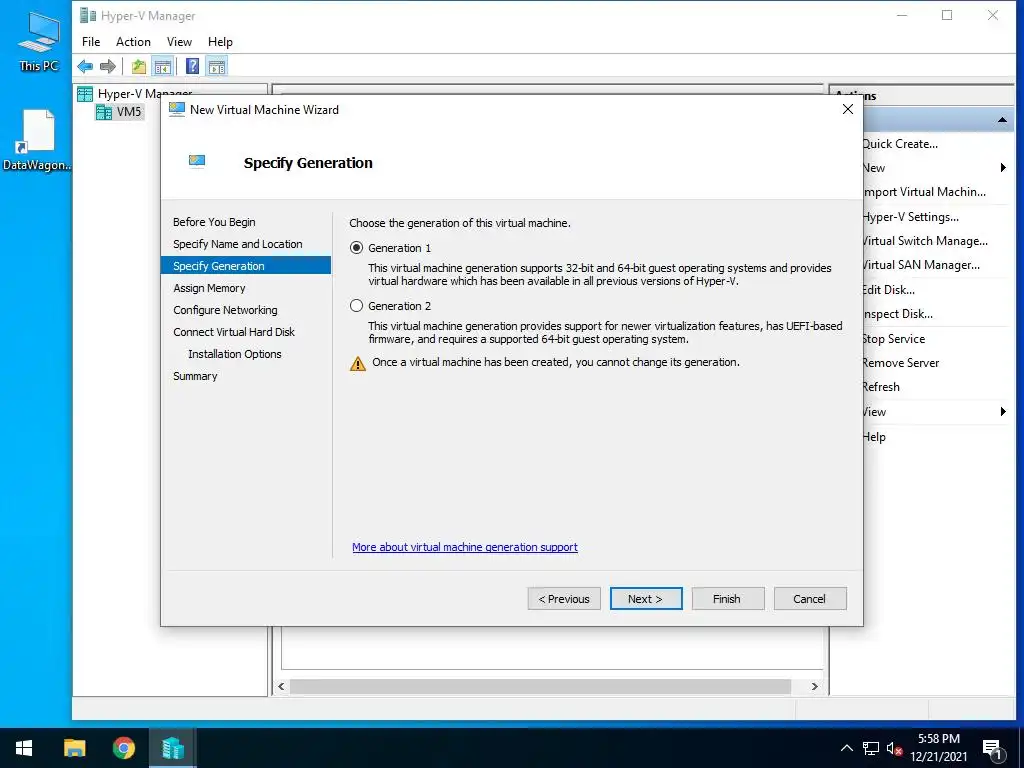Click Stop Service in Actions pane

[894, 339]
